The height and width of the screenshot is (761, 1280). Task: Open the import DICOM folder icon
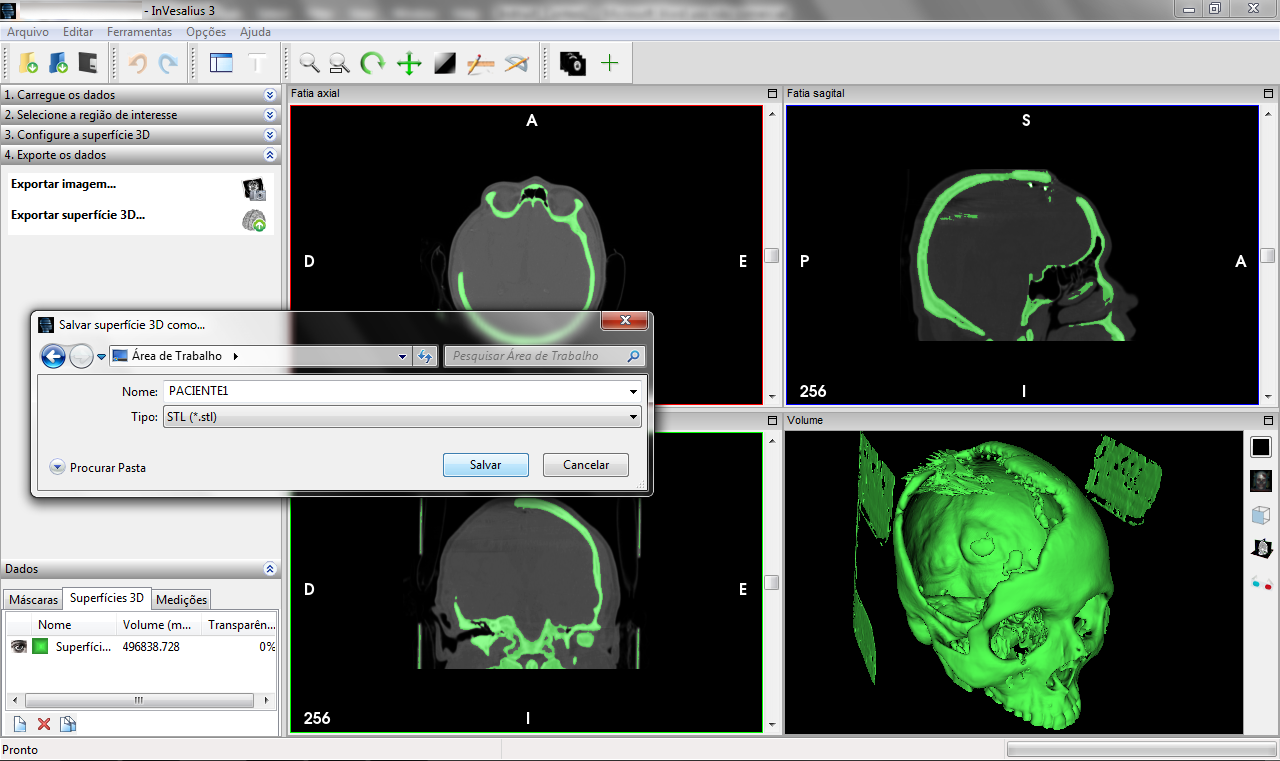(x=28, y=63)
